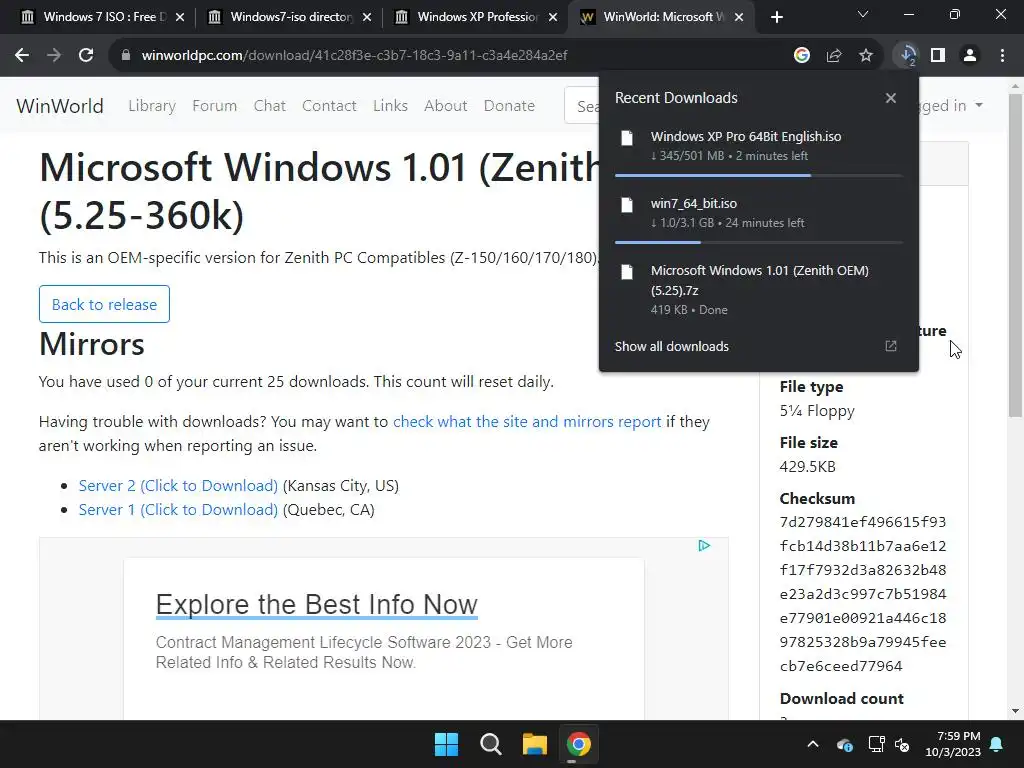Open Windows taskbar search

click(490, 744)
